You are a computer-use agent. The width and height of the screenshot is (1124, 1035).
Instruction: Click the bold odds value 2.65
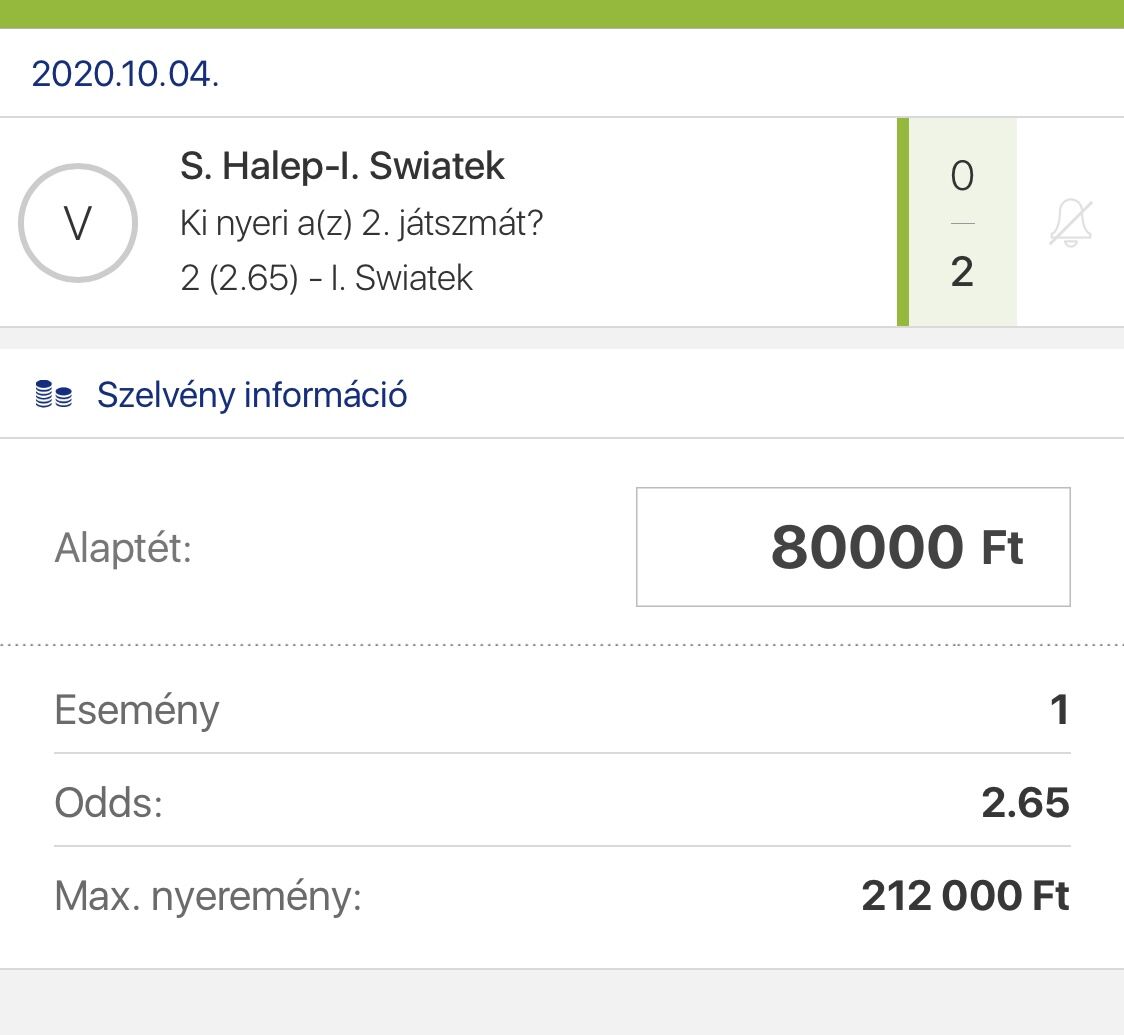[1025, 803]
